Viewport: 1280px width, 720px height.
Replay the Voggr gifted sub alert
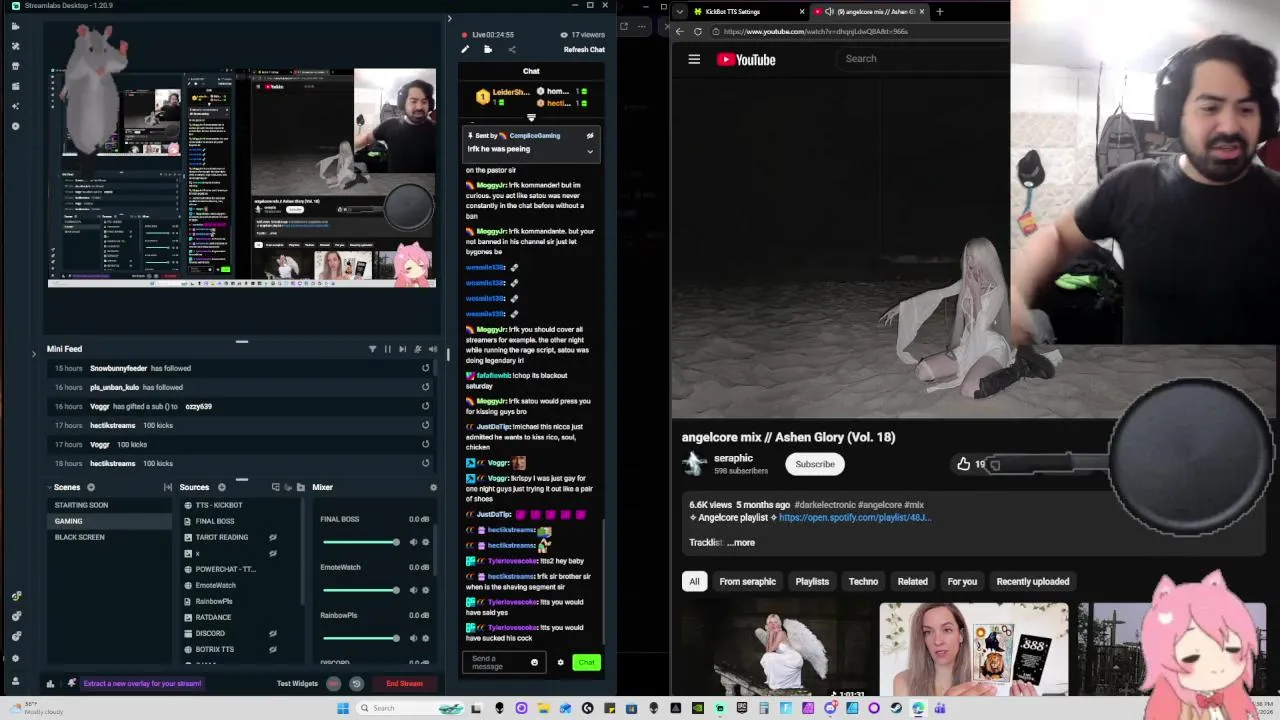pos(425,406)
